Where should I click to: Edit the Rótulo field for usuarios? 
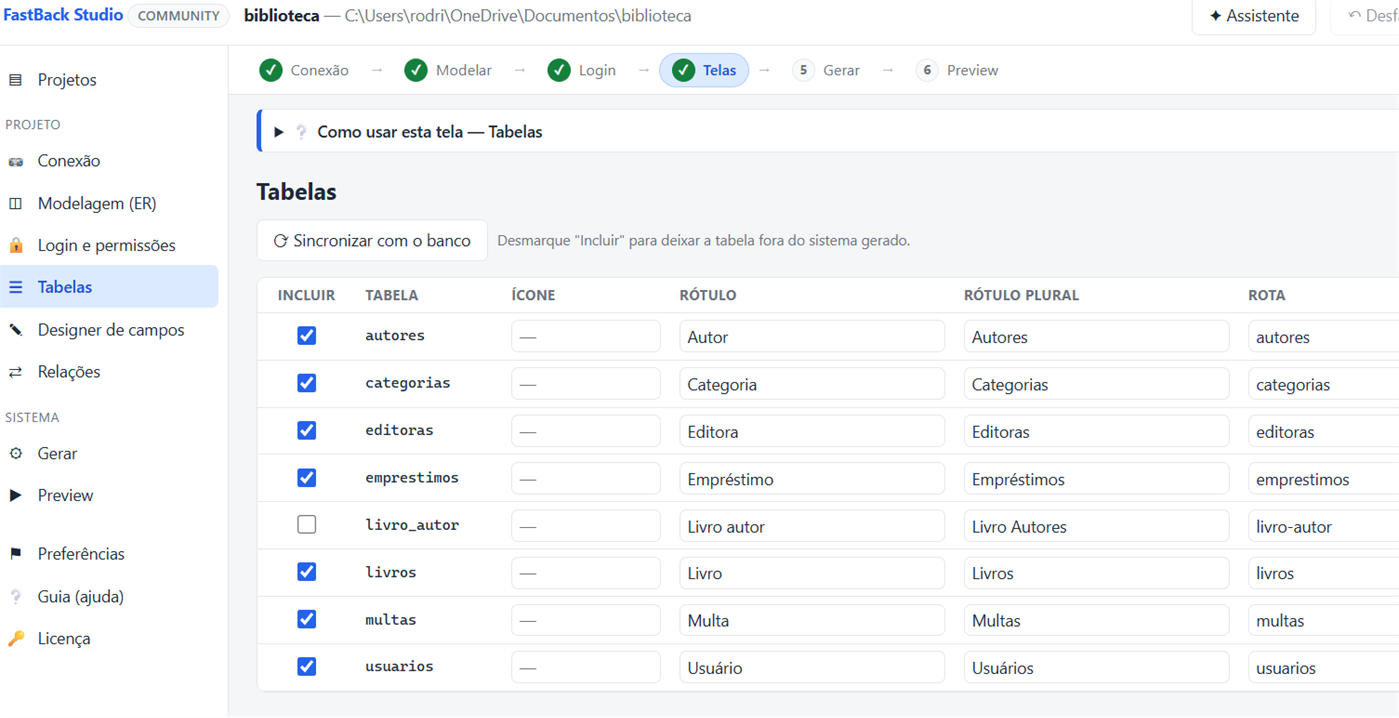pyautogui.click(x=812, y=667)
